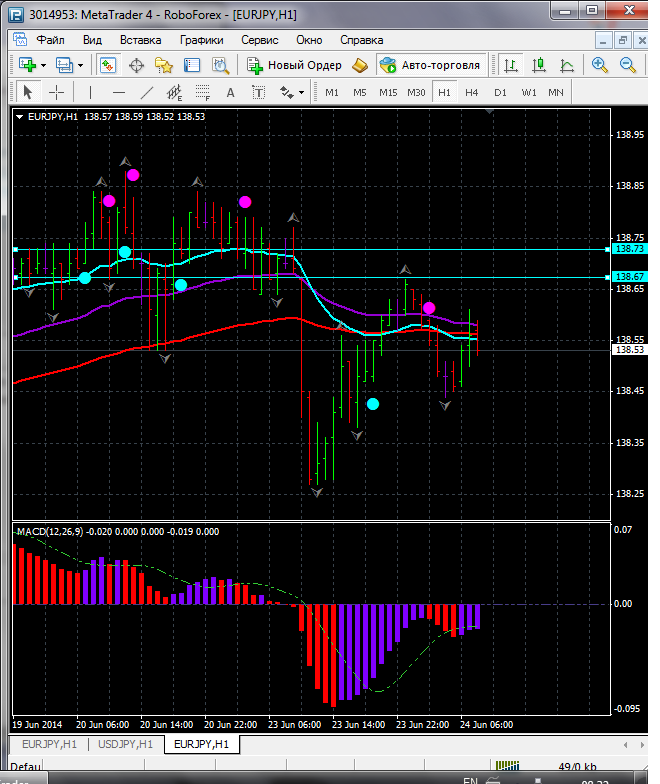Click the zoom out magnifier icon
This screenshot has width=660, height=784.
(x=629, y=65)
